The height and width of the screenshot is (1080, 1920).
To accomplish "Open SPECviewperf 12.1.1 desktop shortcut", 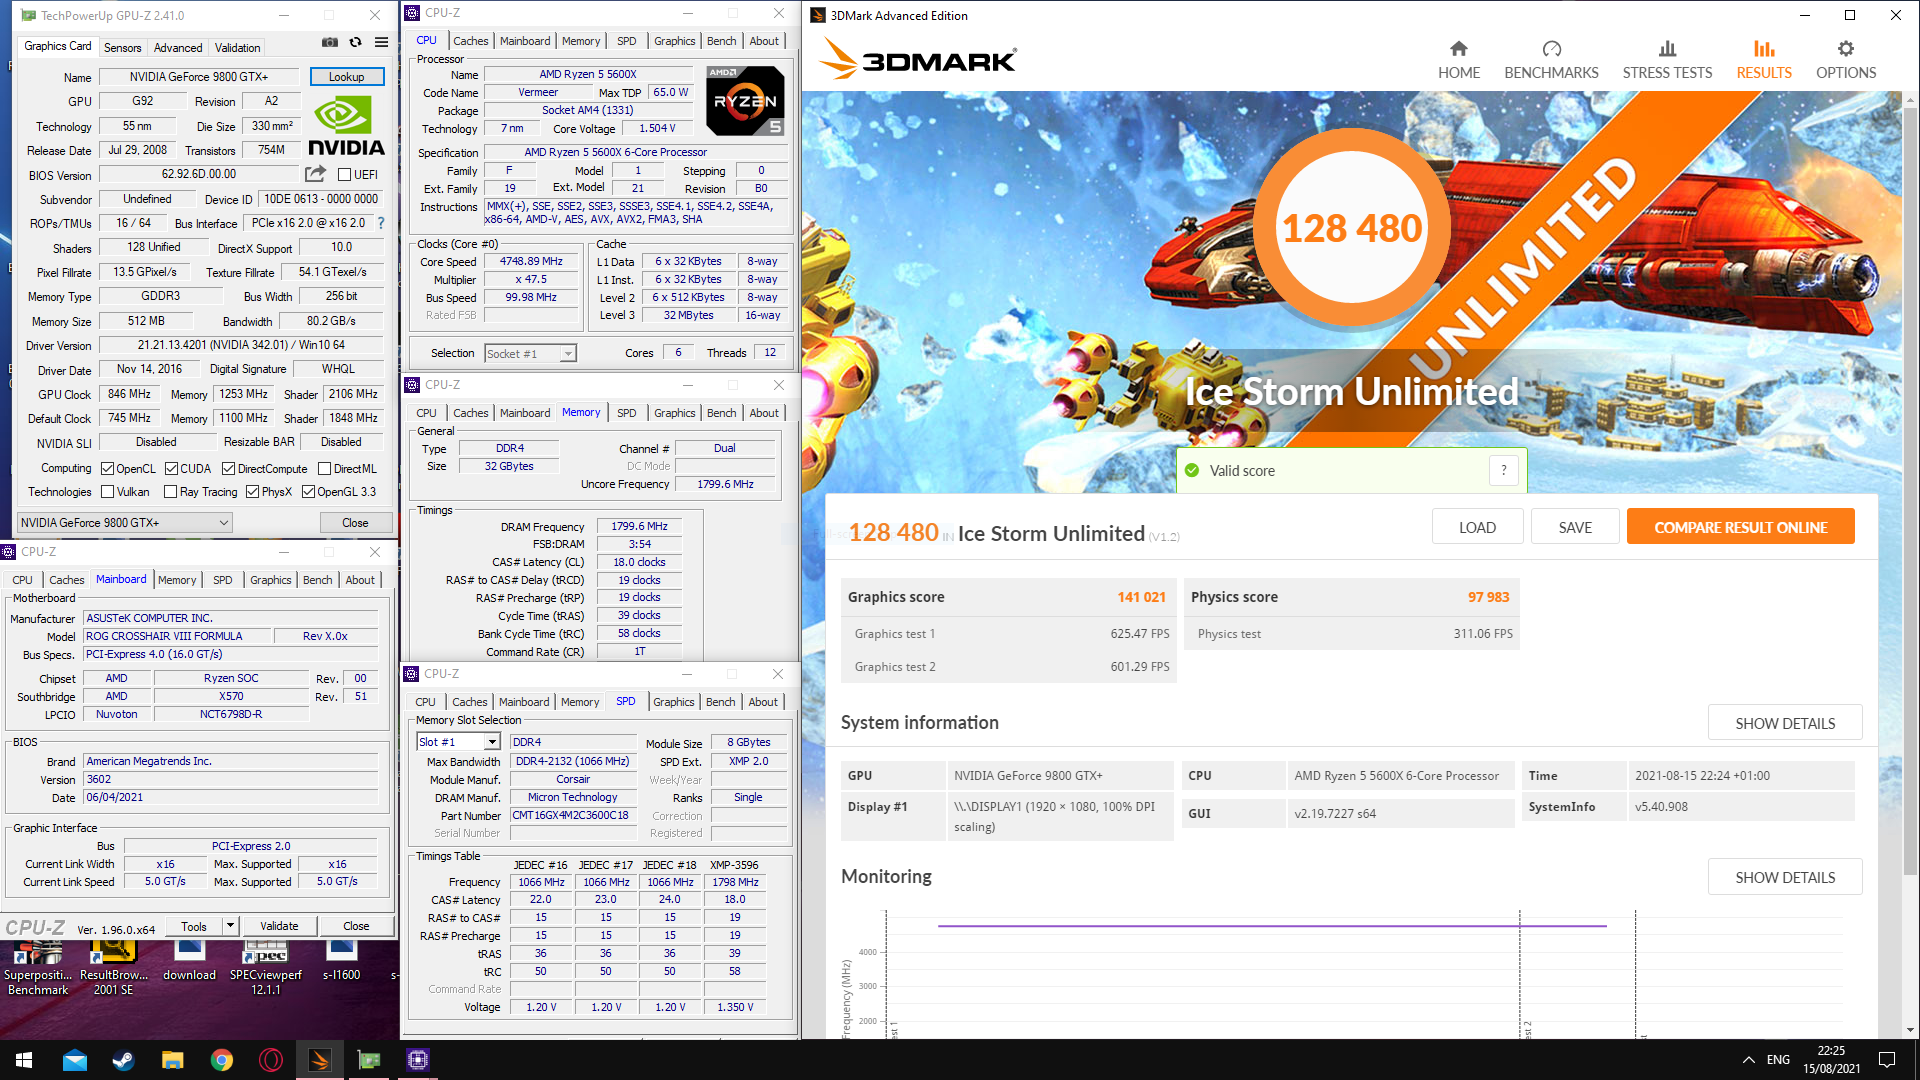I will tap(266, 967).
